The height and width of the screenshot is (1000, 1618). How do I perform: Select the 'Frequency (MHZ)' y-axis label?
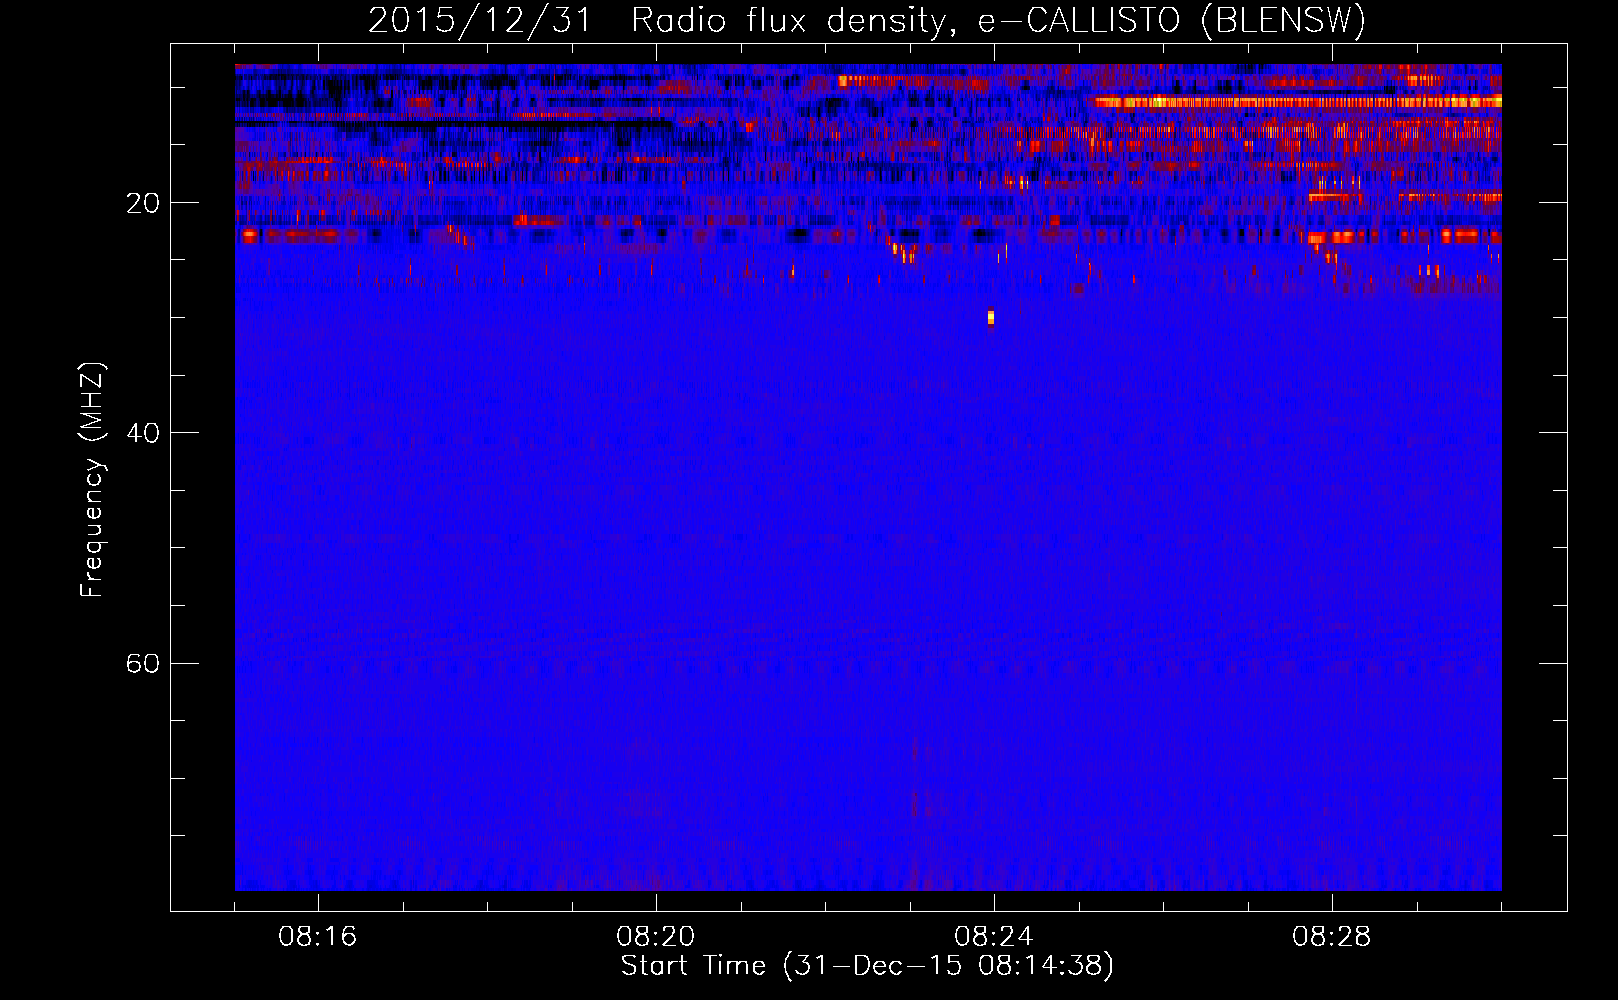[92, 480]
